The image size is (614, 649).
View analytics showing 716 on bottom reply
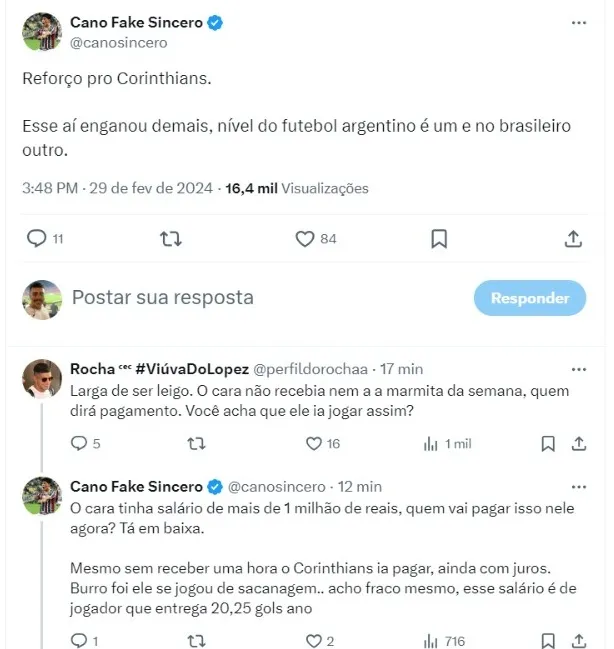coord(431,640)
